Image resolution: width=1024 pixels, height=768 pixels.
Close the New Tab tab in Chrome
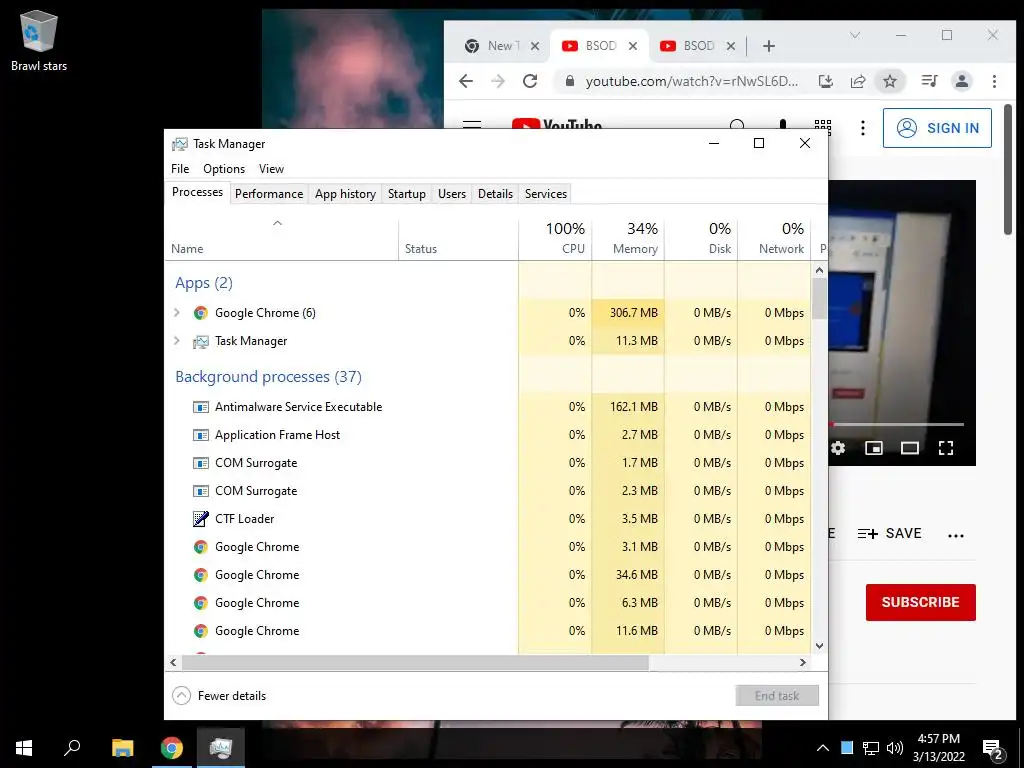pos(535,46)
